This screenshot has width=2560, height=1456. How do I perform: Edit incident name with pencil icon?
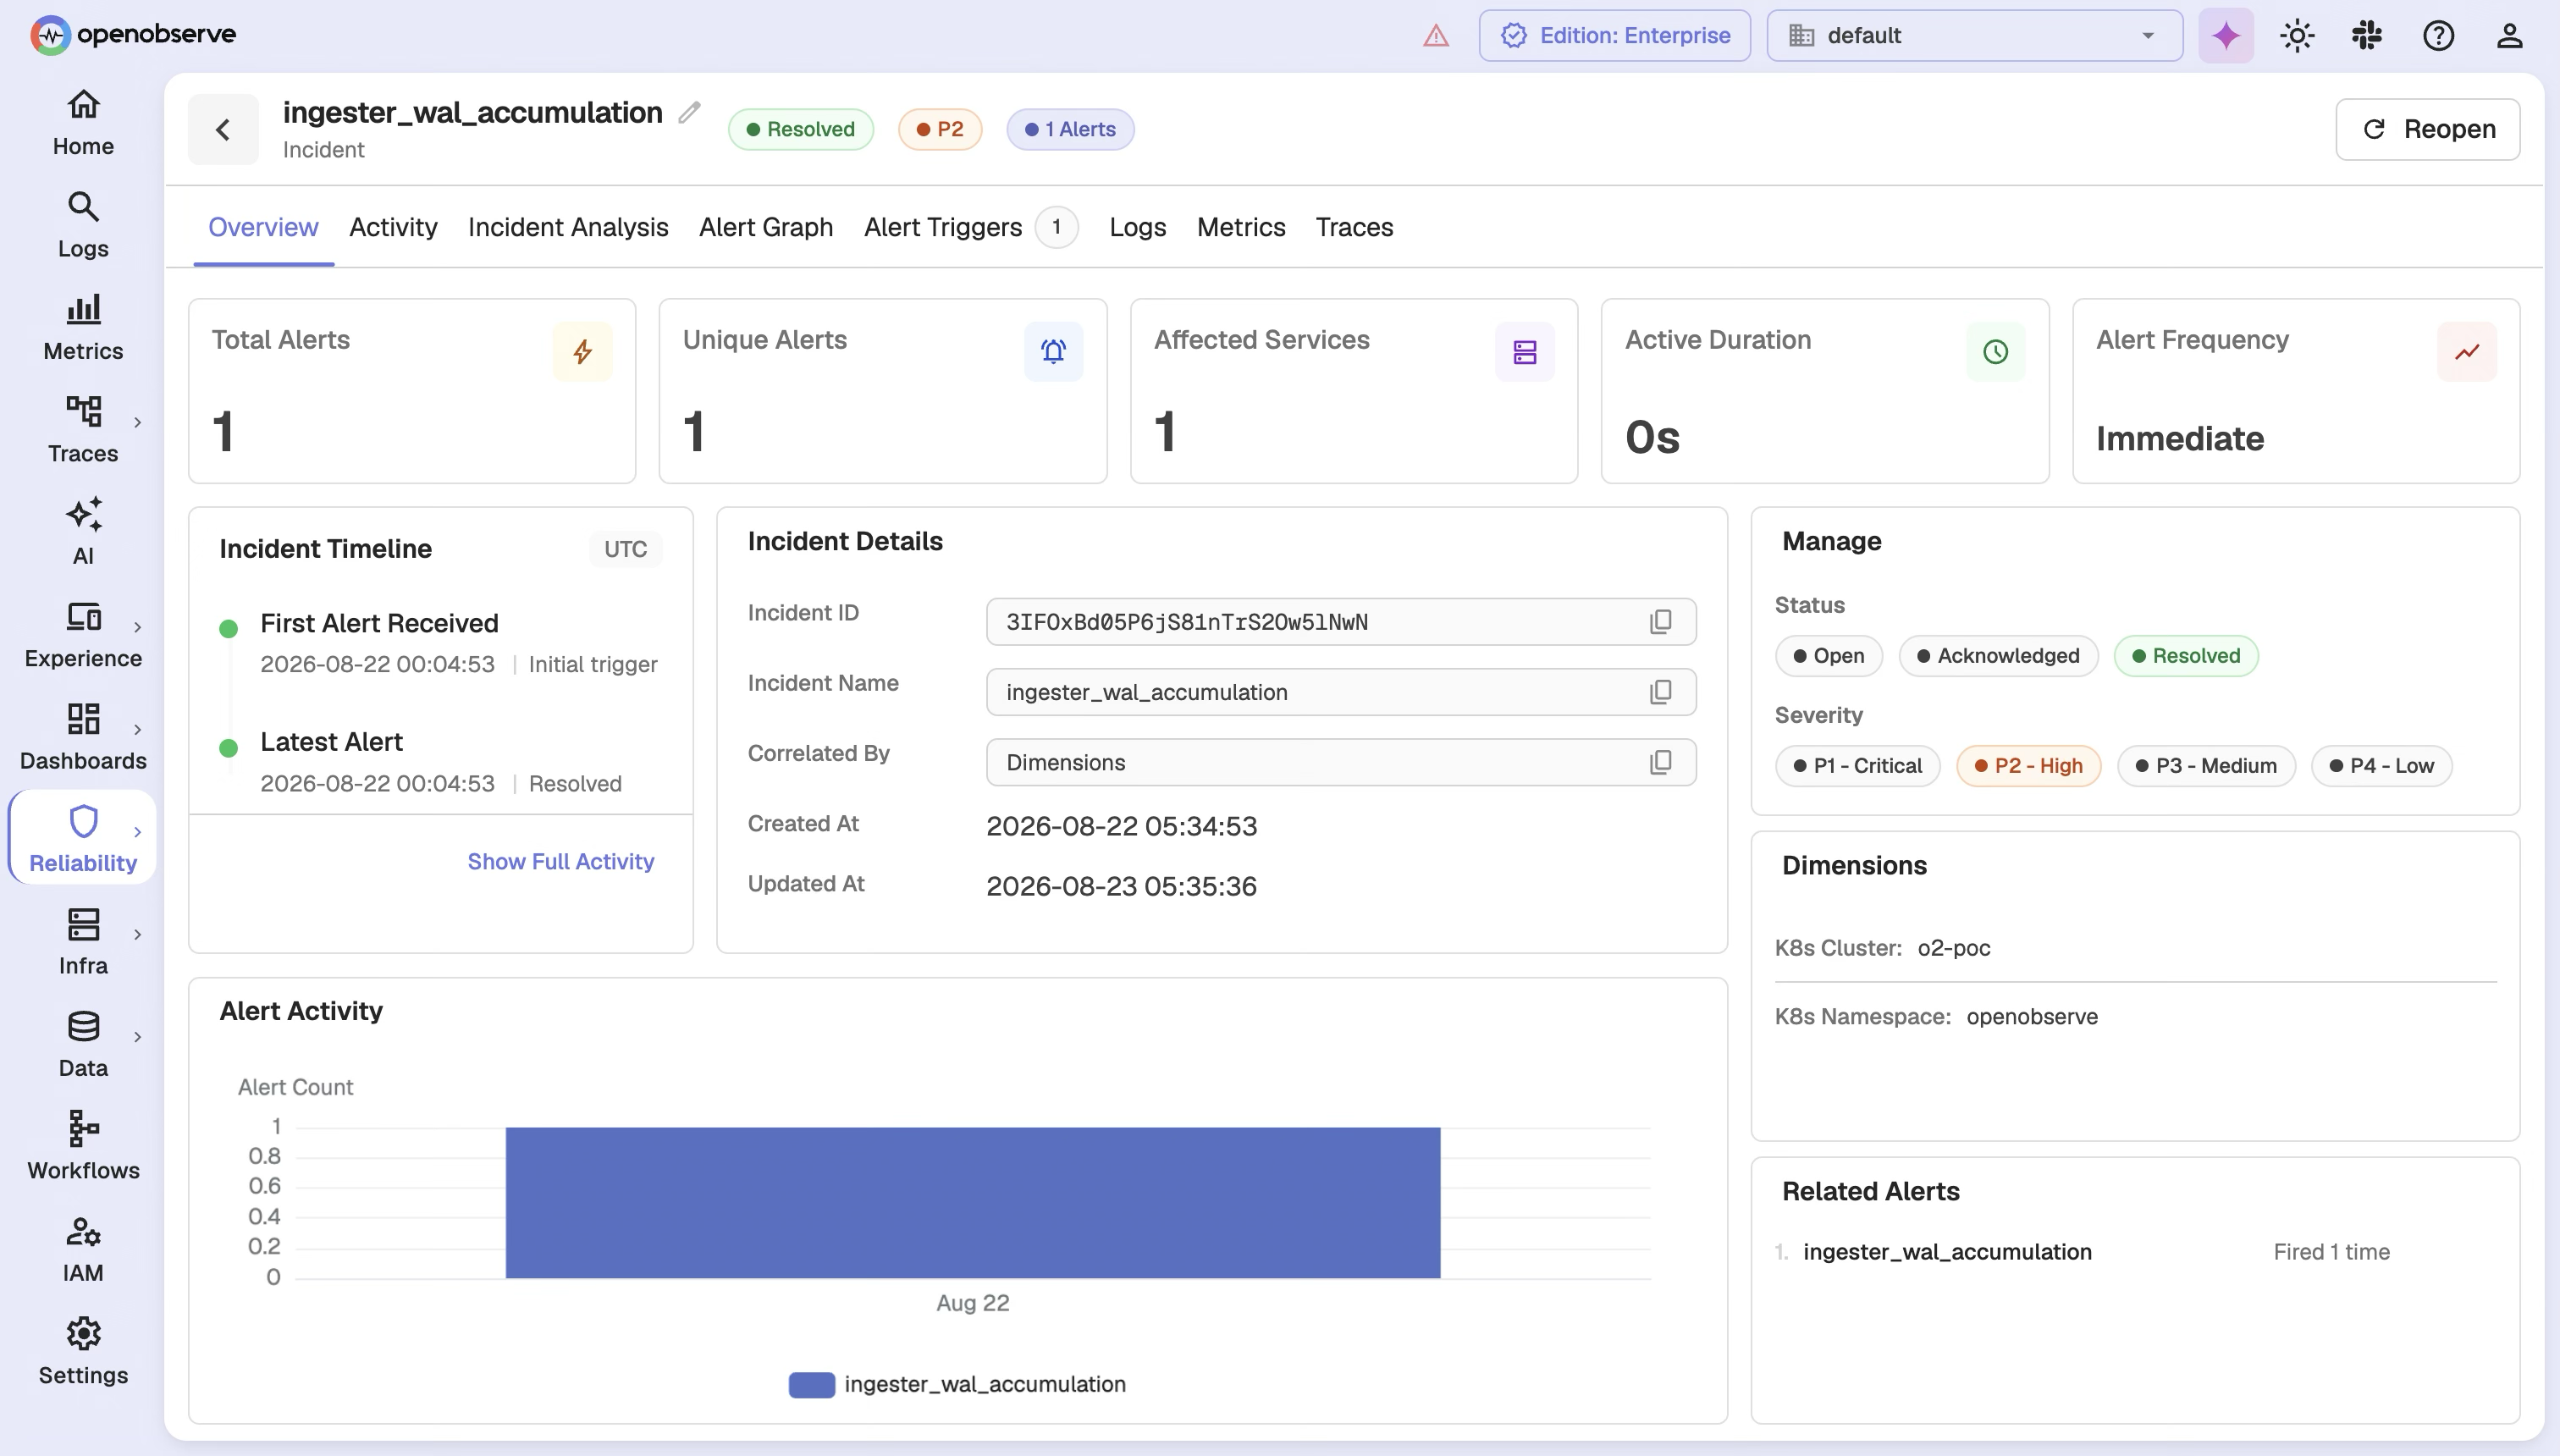689,112
